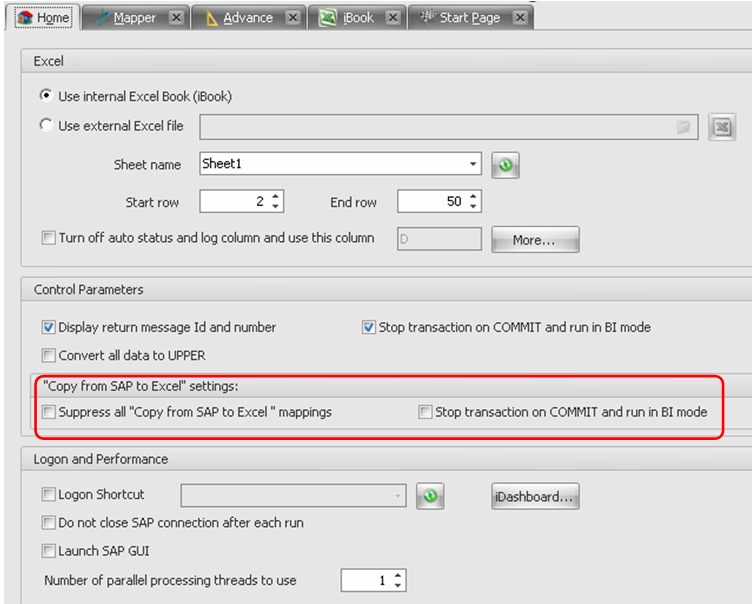Image resolution: width=752 pixels, height=604 pixels.
Task: Enable Convert all data to UPPER
Action: pyautogui.click(x=48, y=354)
